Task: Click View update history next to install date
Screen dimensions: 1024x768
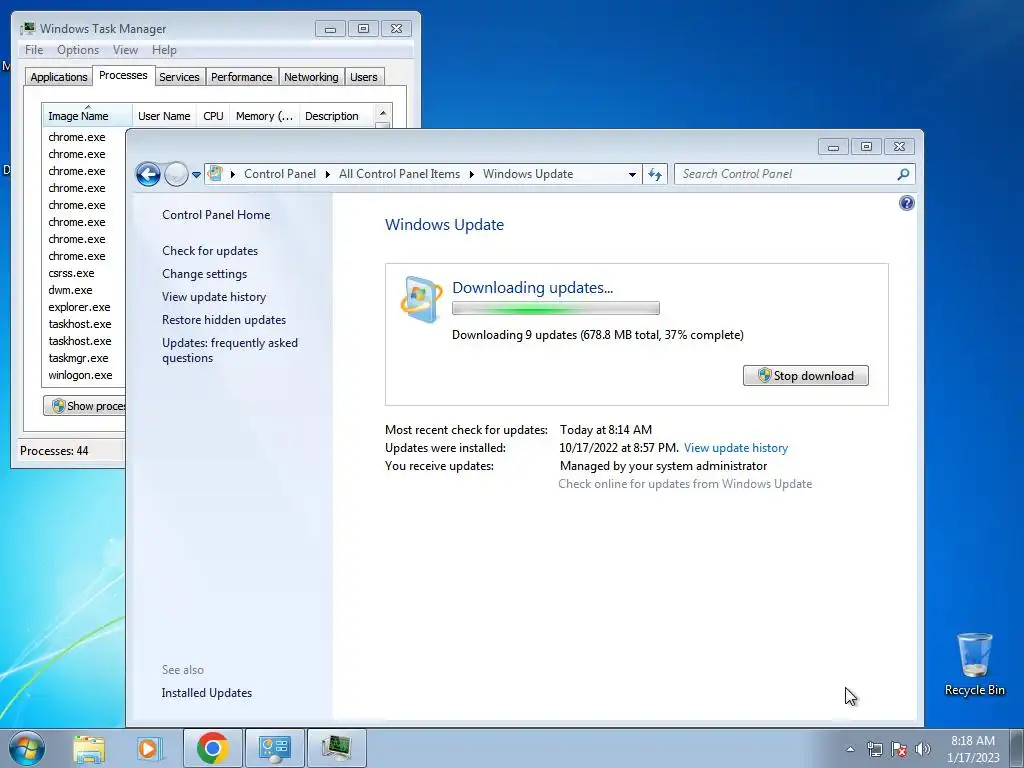Action: 736,448
